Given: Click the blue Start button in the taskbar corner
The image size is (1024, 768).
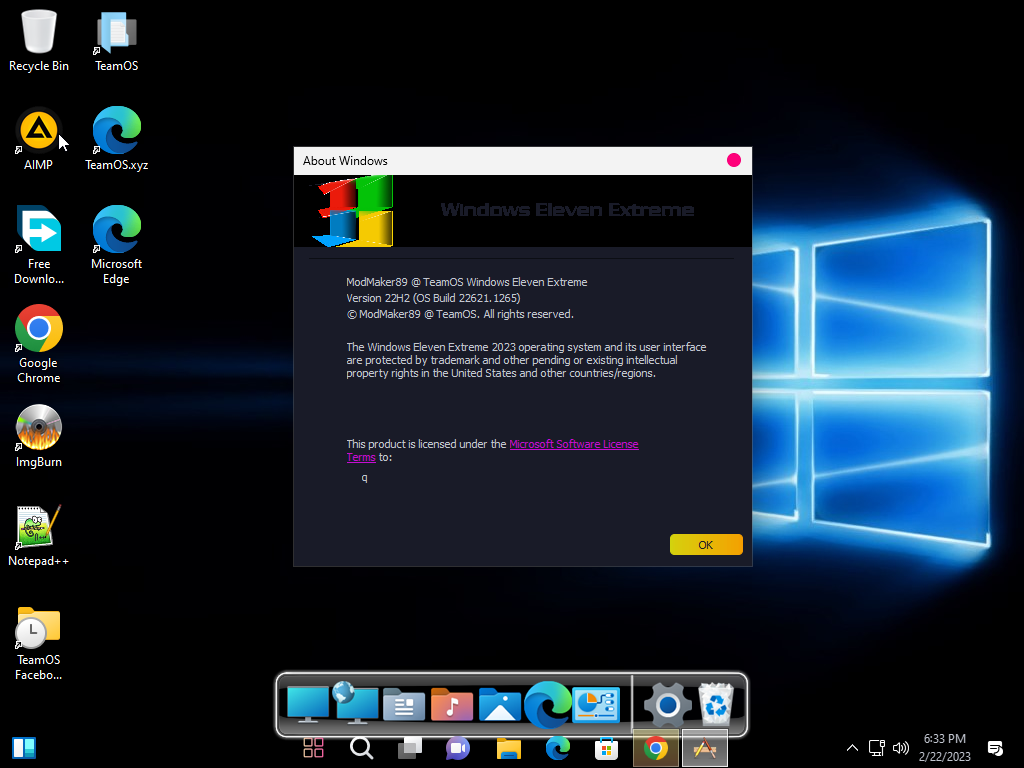Looking at the screenshot, I should tap(24, 748).
